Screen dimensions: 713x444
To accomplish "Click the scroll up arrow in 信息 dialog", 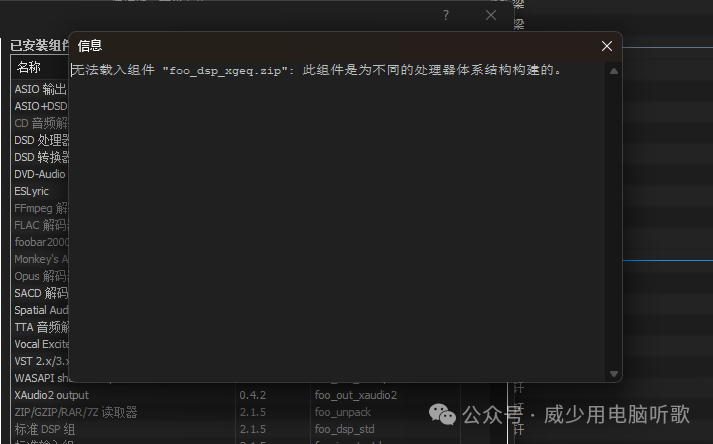I will pos(613,71).
